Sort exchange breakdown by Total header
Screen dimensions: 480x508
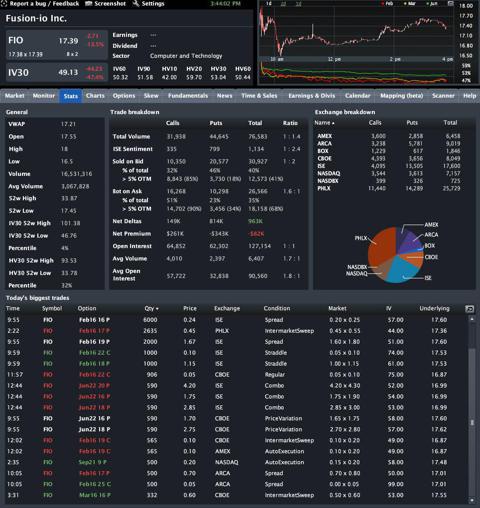tap(450, 123)
